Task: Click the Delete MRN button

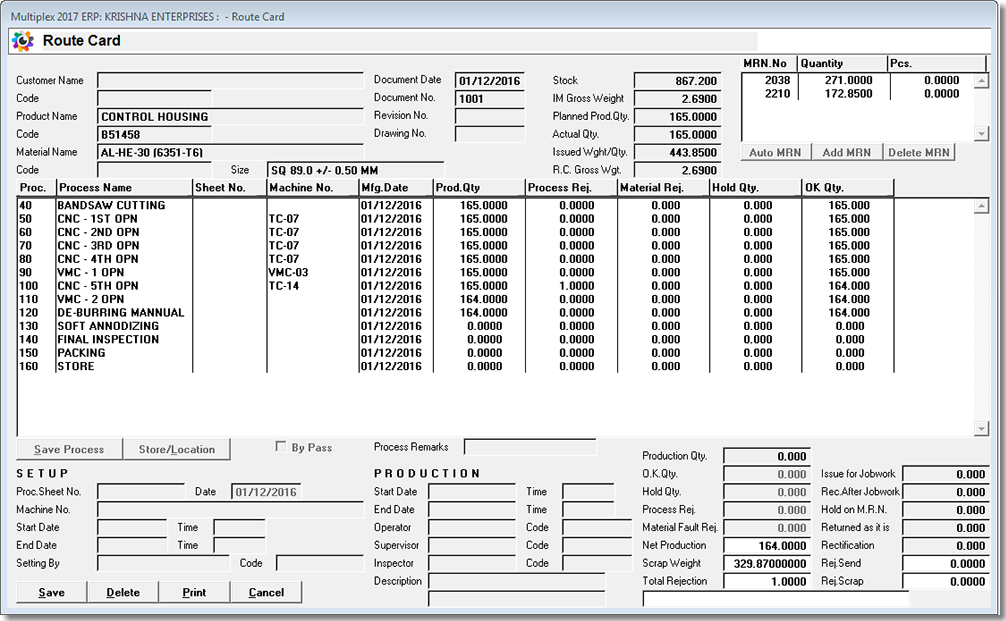Action: point(920,152)
